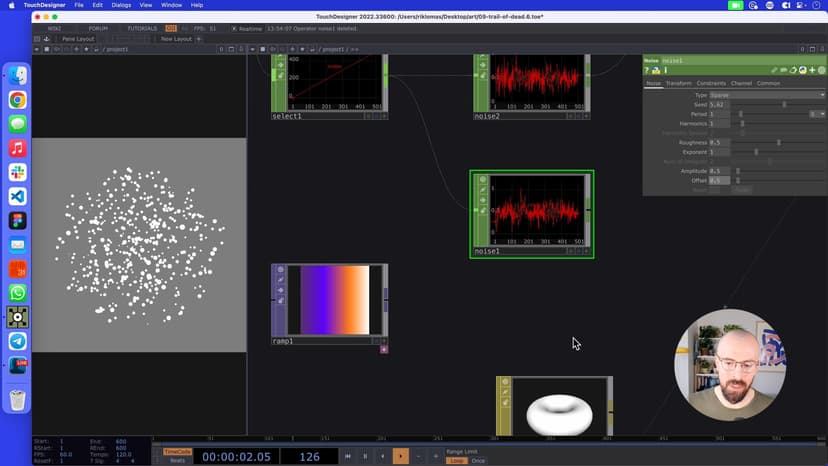Switch to the Transform parameter tab
Image resolution: width=828 pixels, height=466 pixels.
(678, 83)
